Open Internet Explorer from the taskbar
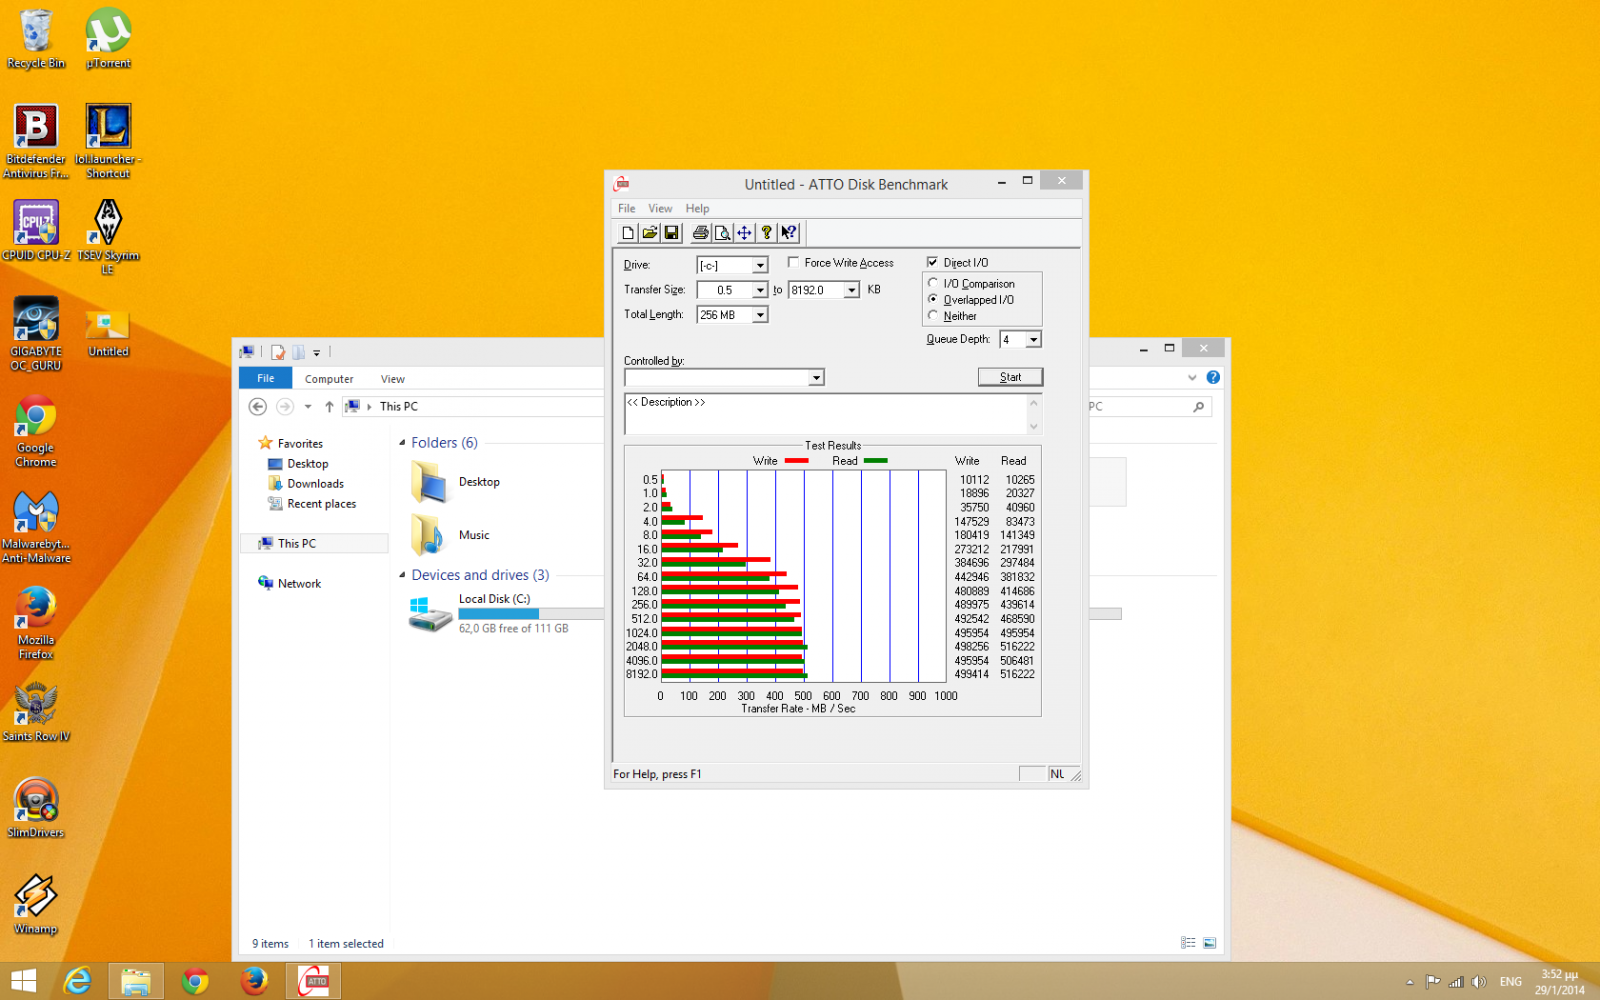This screenshot has height=1000, width=1600. coord(77,981)
